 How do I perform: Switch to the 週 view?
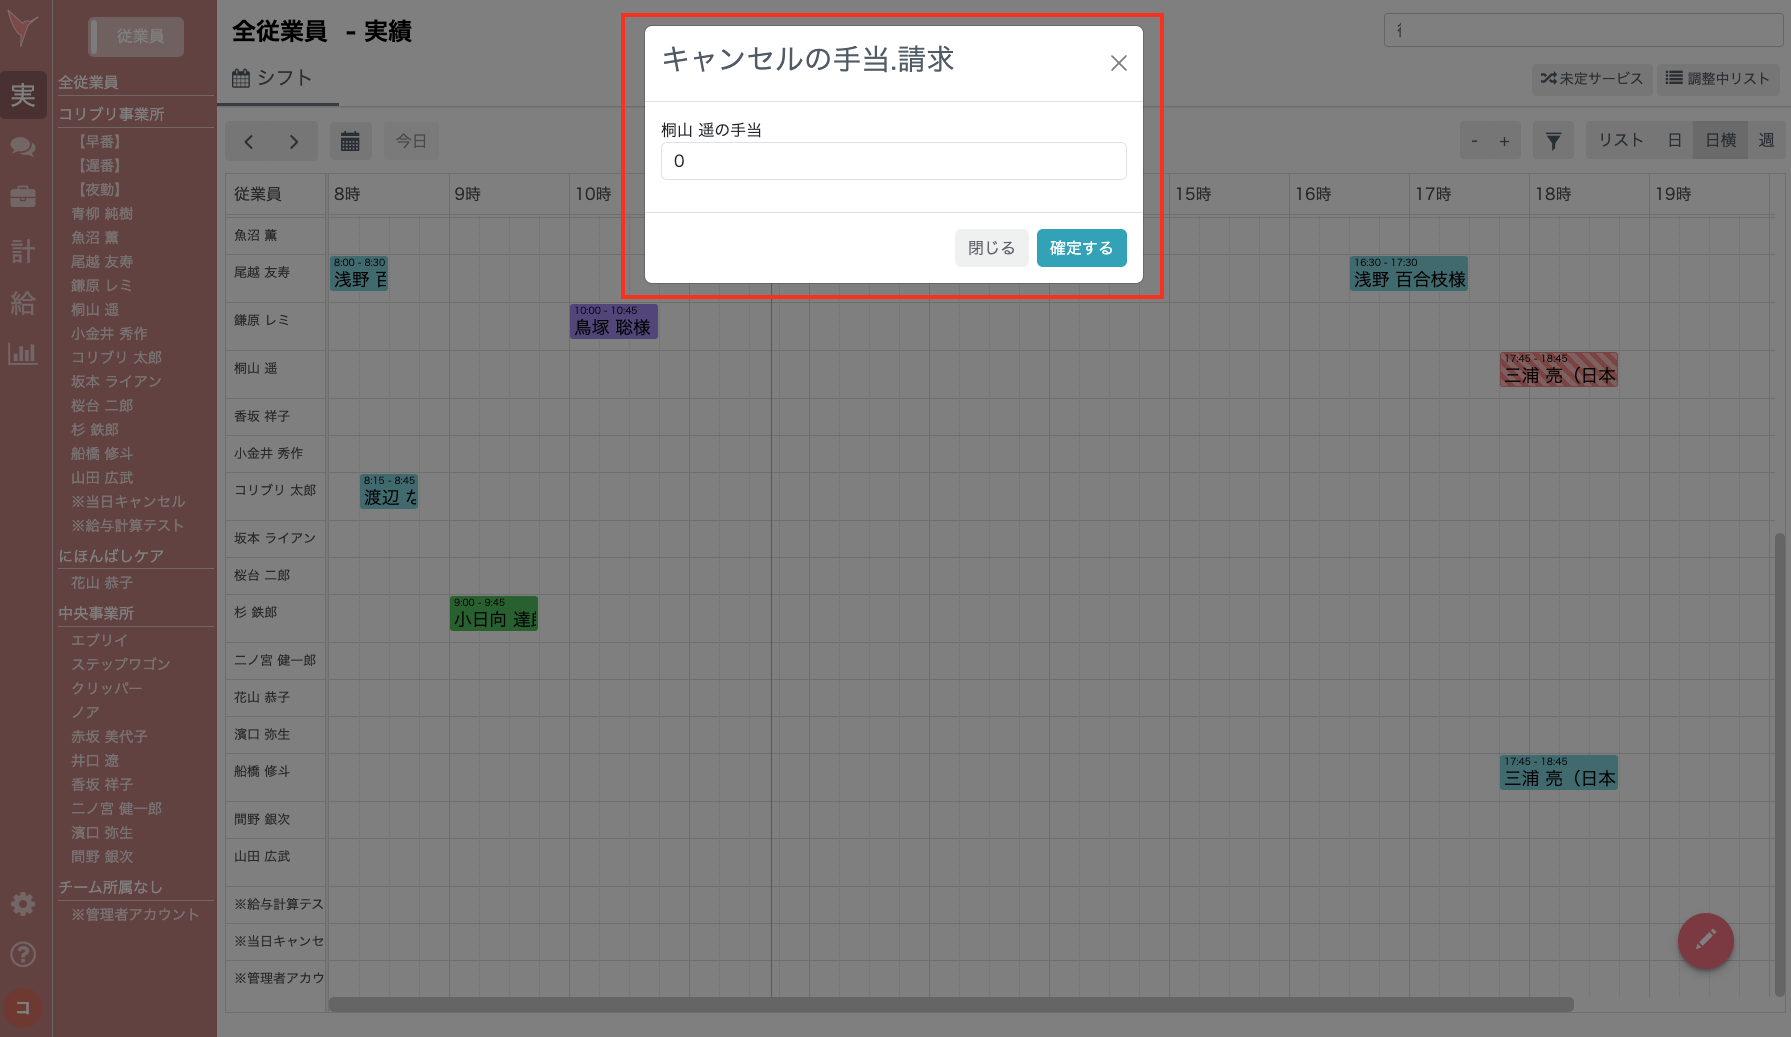(x=1768, y=140)
